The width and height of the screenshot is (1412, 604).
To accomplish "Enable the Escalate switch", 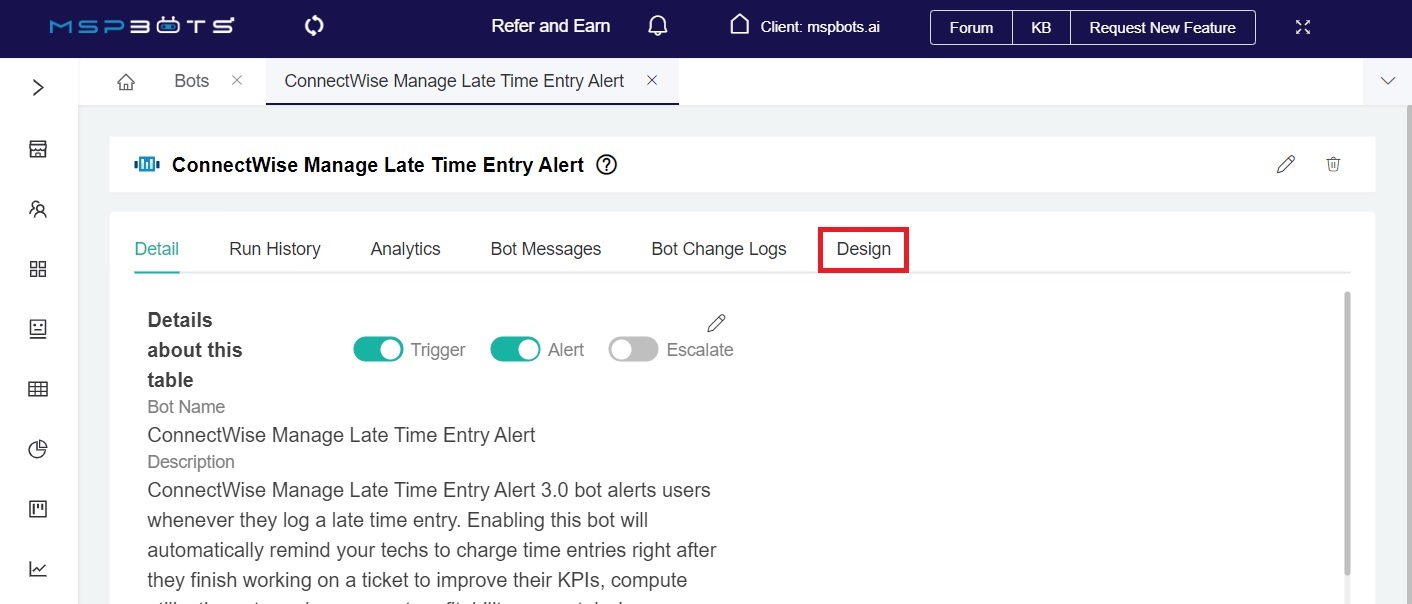I will [634, 350].
